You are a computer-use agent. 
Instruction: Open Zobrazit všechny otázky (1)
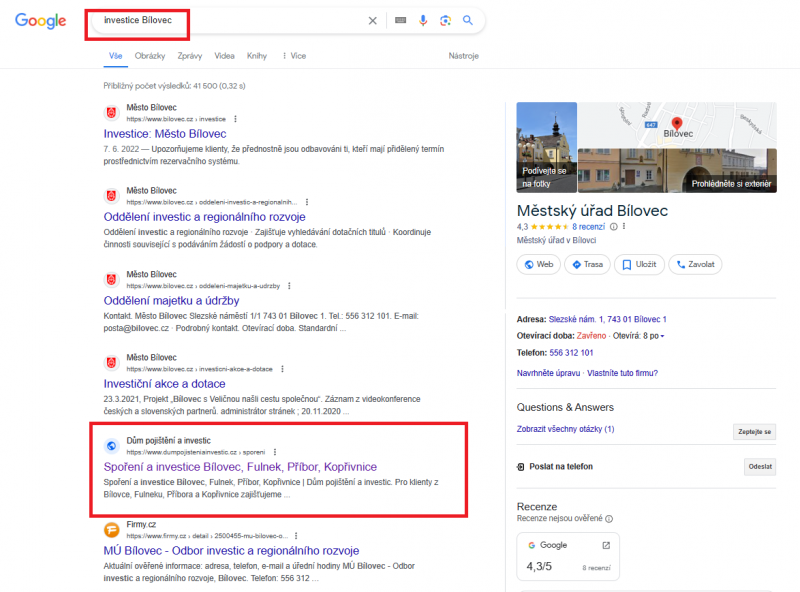[565, 429]
